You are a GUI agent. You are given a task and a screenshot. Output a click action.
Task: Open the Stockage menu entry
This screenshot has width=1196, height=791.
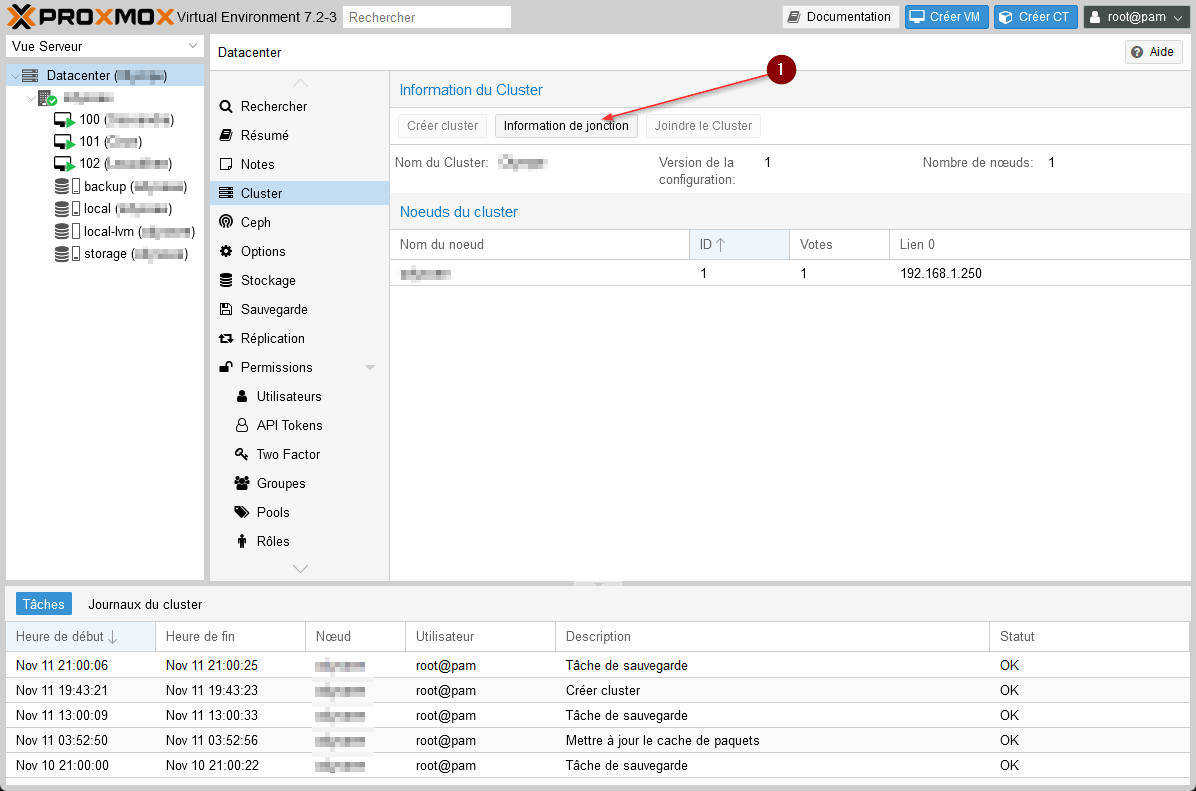[268, 280]
